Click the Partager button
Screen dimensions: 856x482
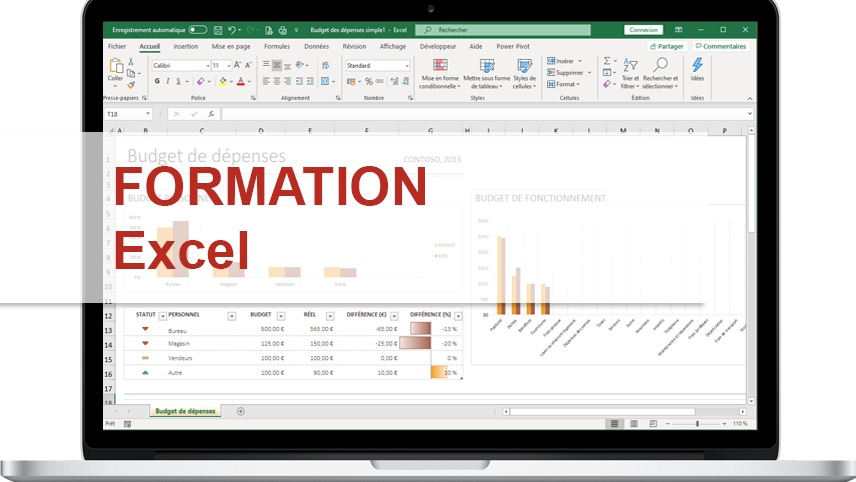click(667, 46)
